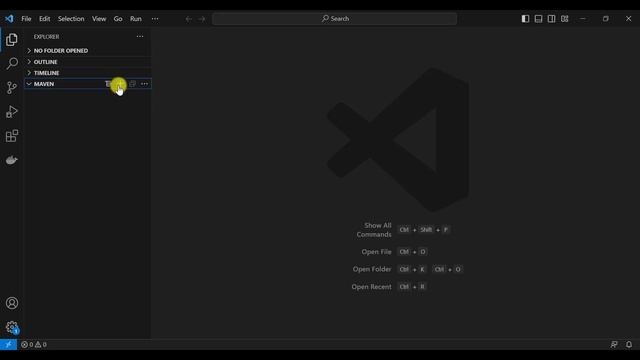Open Maven section more actions ellipsis
640x360 pixels.
tap(144, 84)
